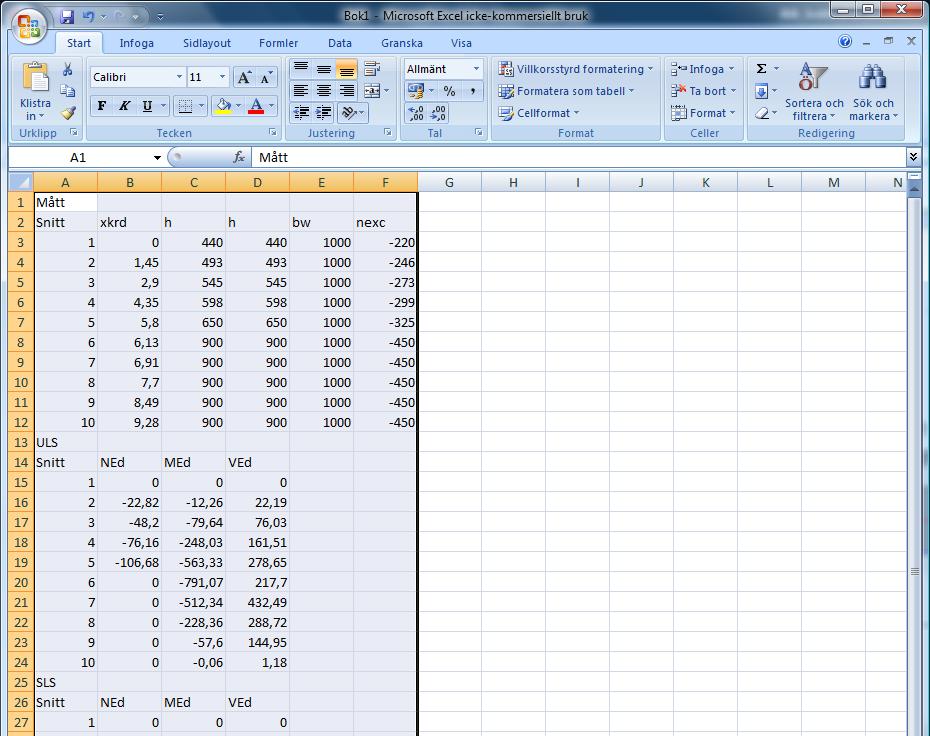Click the Clear eraser icon
This screenshot has width=930, height=736.
(x=762, y=113)
